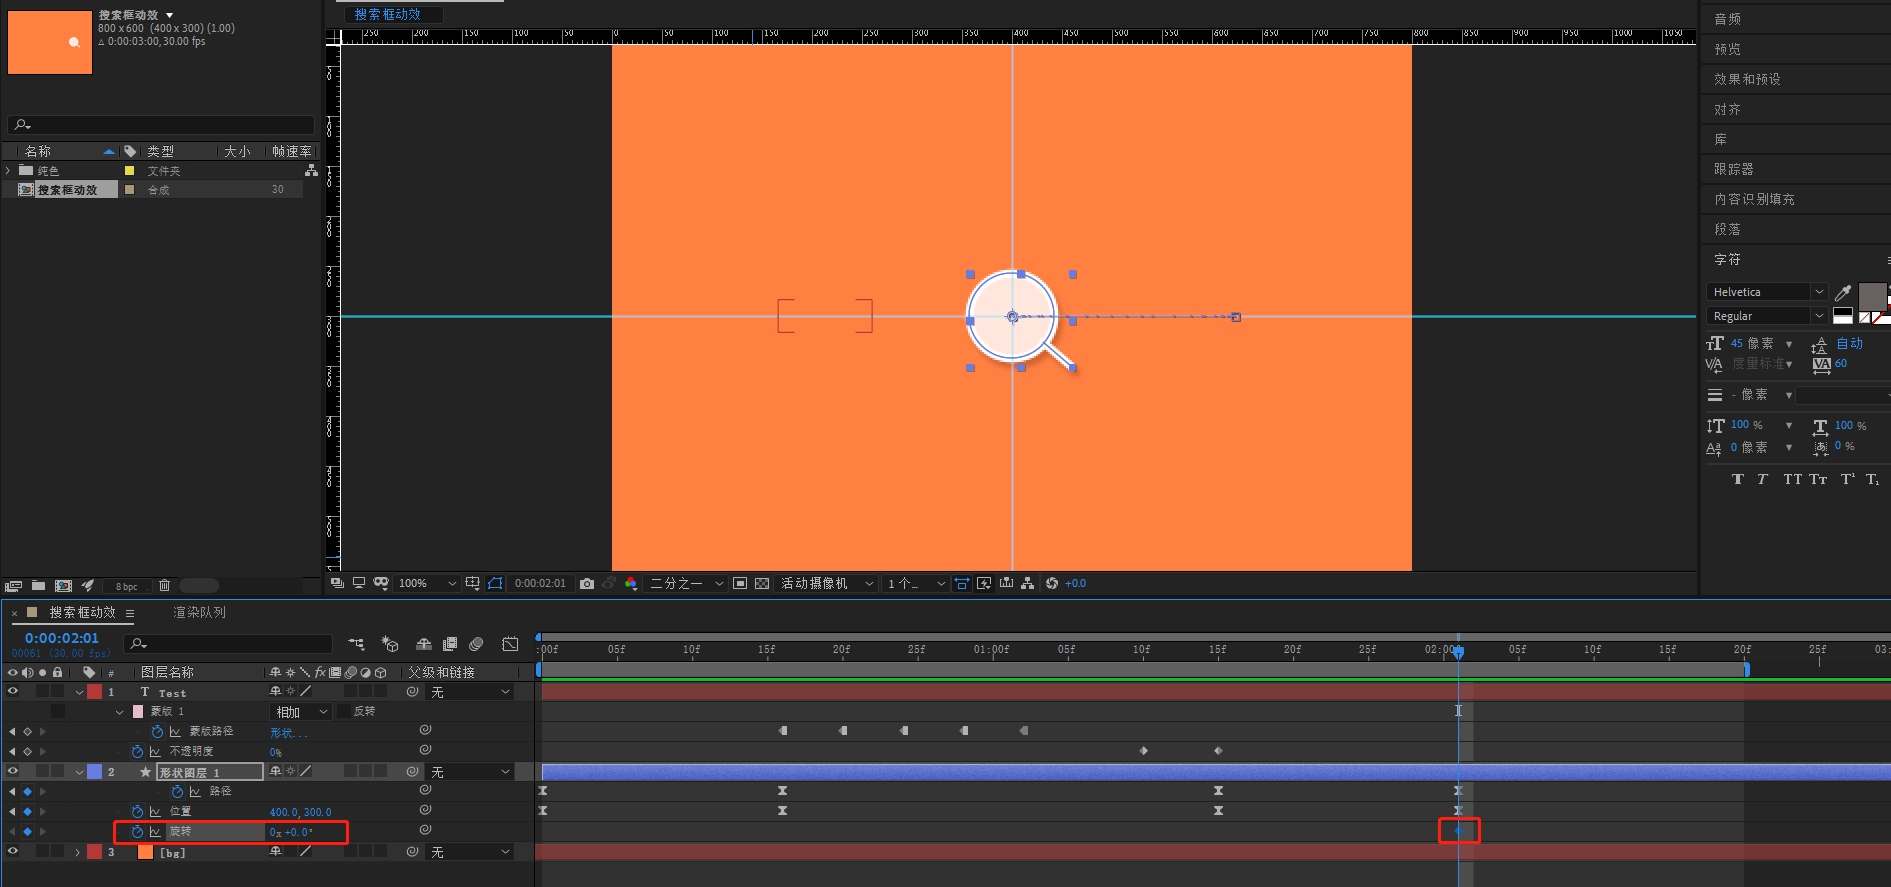The image size is (1891, 887).
Task: Open the 100% magnification dropdown
Action: click(x=427, y=583)
